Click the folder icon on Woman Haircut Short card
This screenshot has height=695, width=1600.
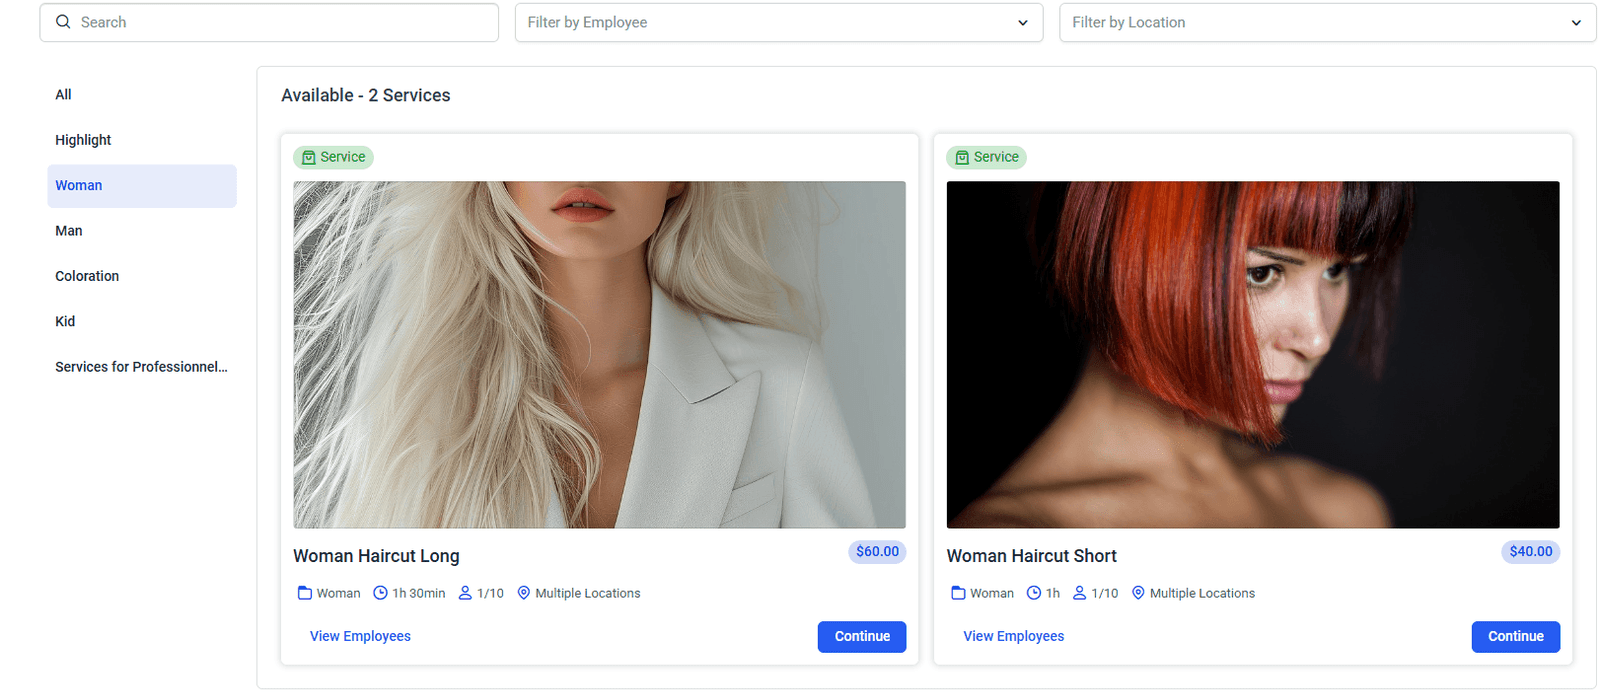coord(958,593)
